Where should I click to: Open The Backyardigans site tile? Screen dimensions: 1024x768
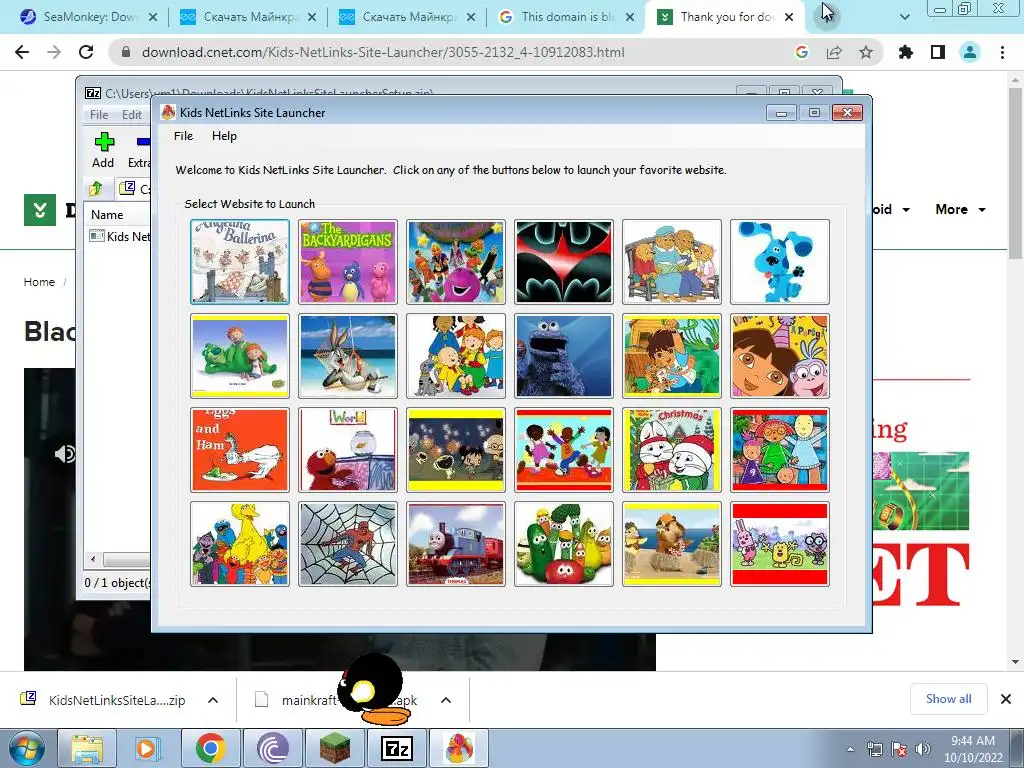click(347, 261)
